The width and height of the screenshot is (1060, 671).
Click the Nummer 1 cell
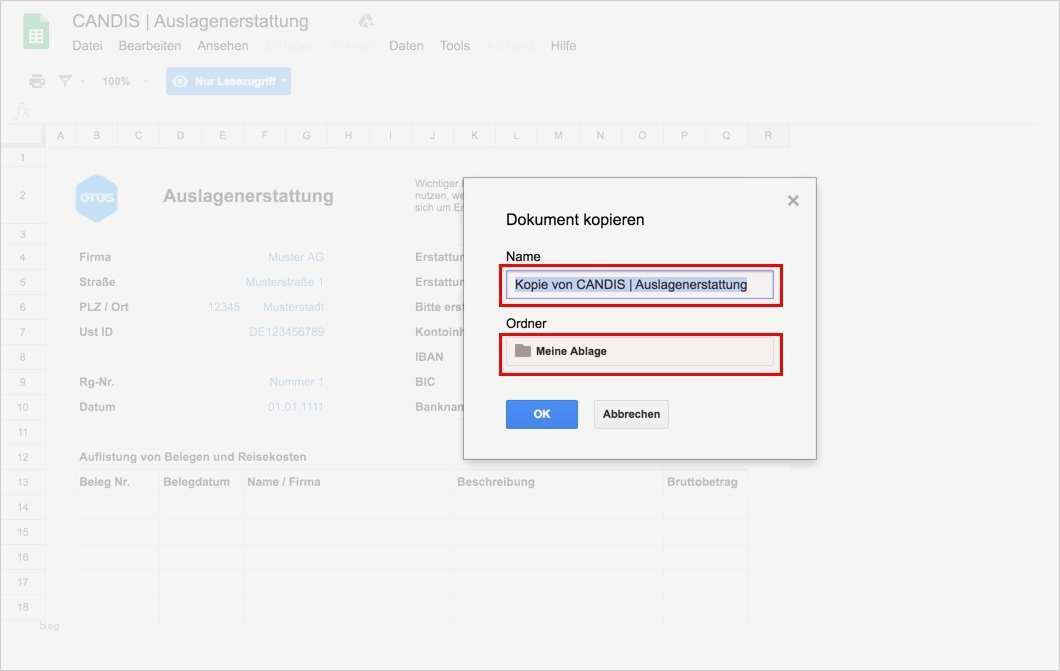(296, 382)
